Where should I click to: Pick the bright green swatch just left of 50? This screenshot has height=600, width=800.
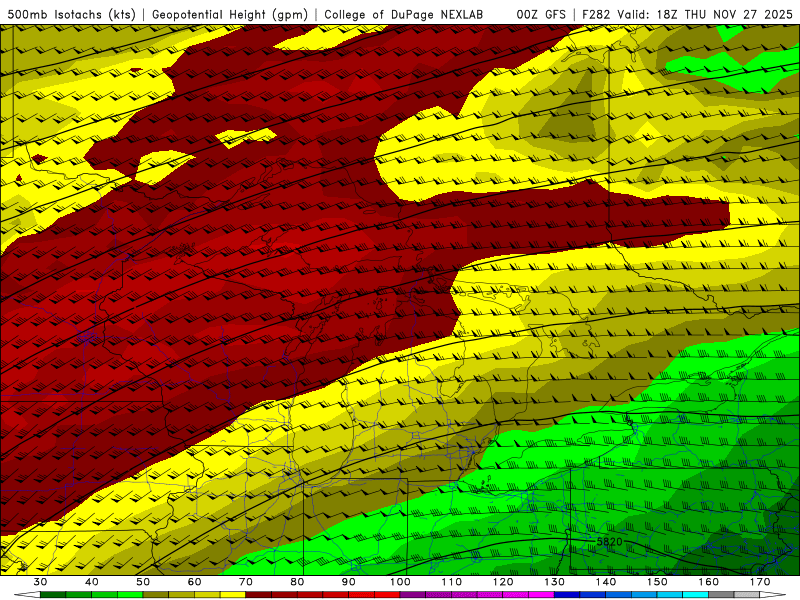(130, 595)
